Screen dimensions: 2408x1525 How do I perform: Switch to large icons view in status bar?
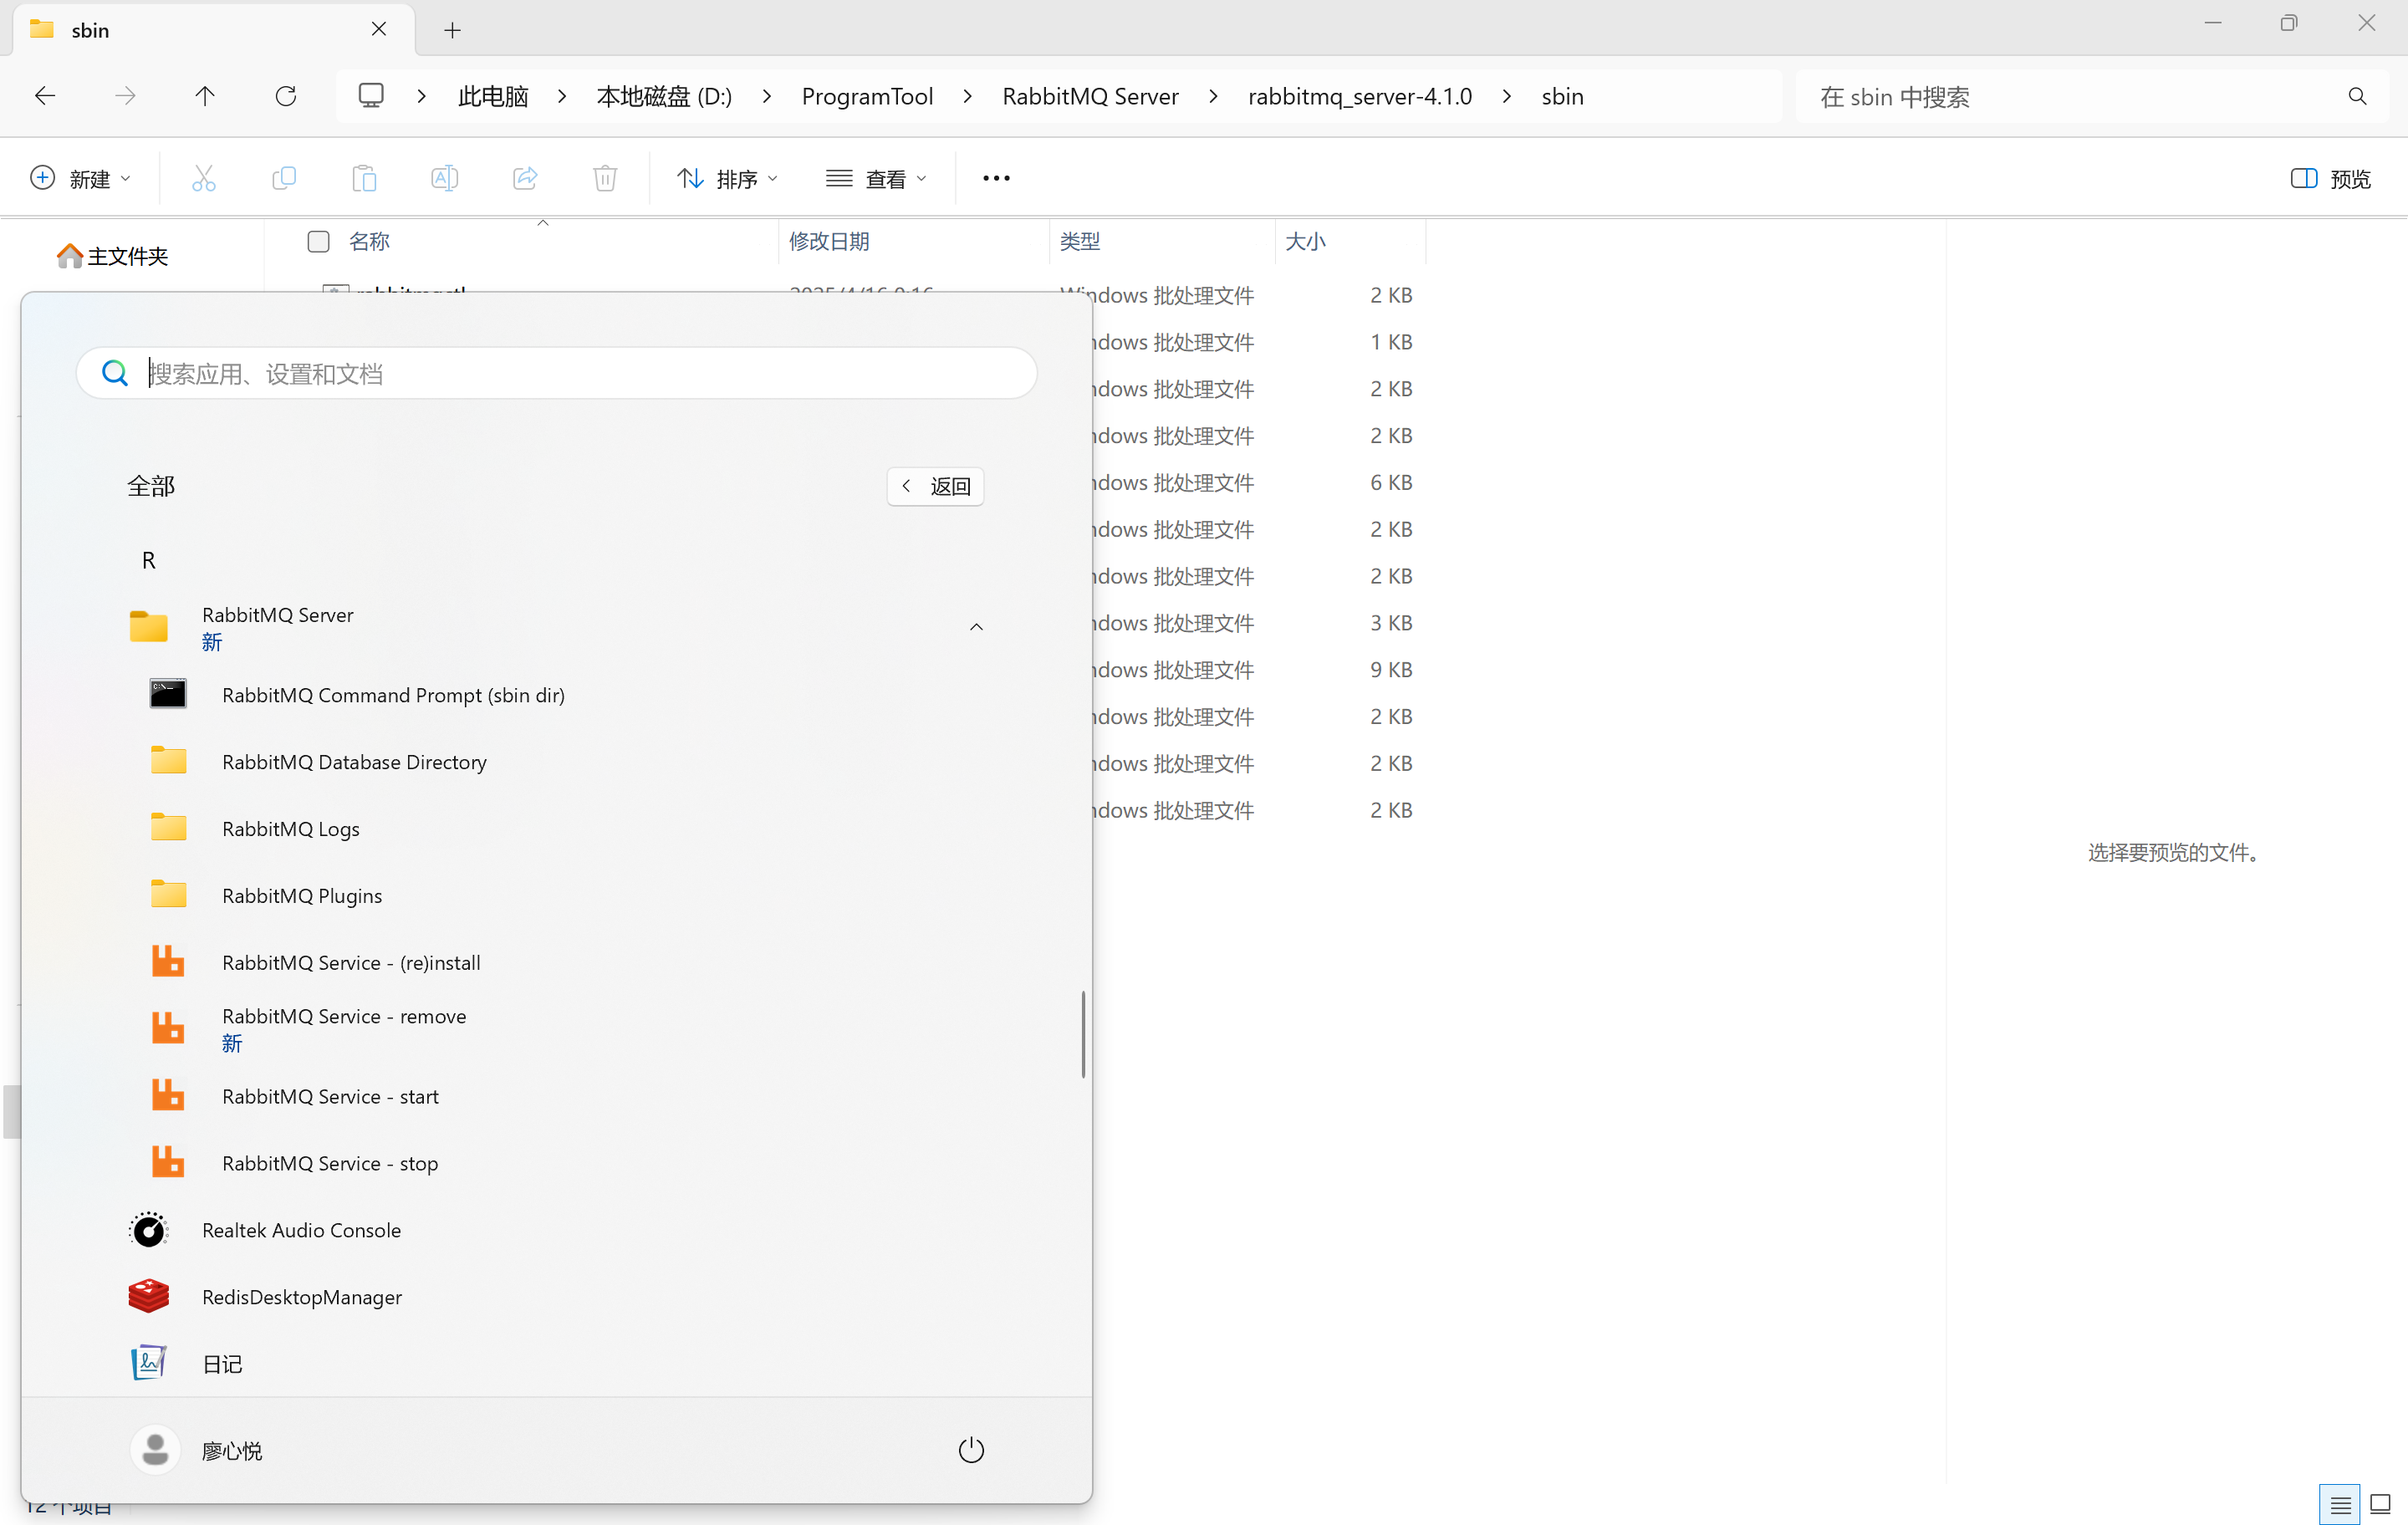click(x=2380, y=1504)
